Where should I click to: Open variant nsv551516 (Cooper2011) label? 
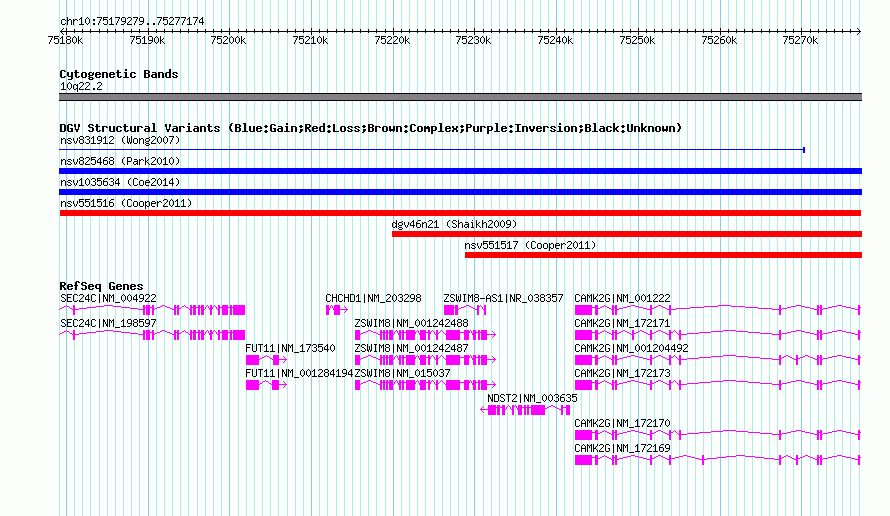pos(126,203)
